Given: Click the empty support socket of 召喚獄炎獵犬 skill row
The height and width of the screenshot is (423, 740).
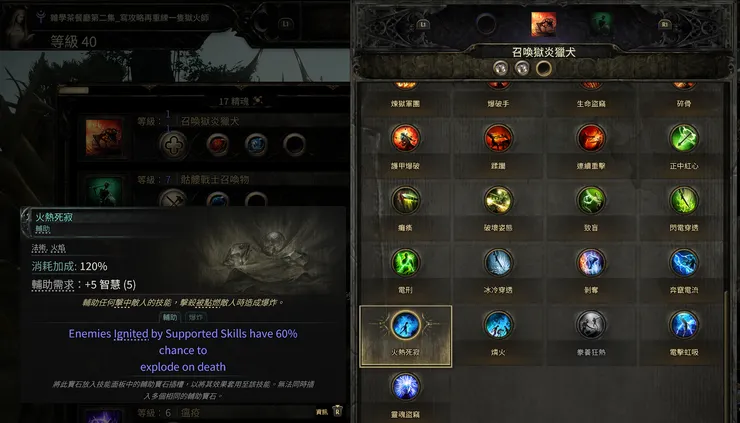Looking at the screenshot, I should coord(294,144).
